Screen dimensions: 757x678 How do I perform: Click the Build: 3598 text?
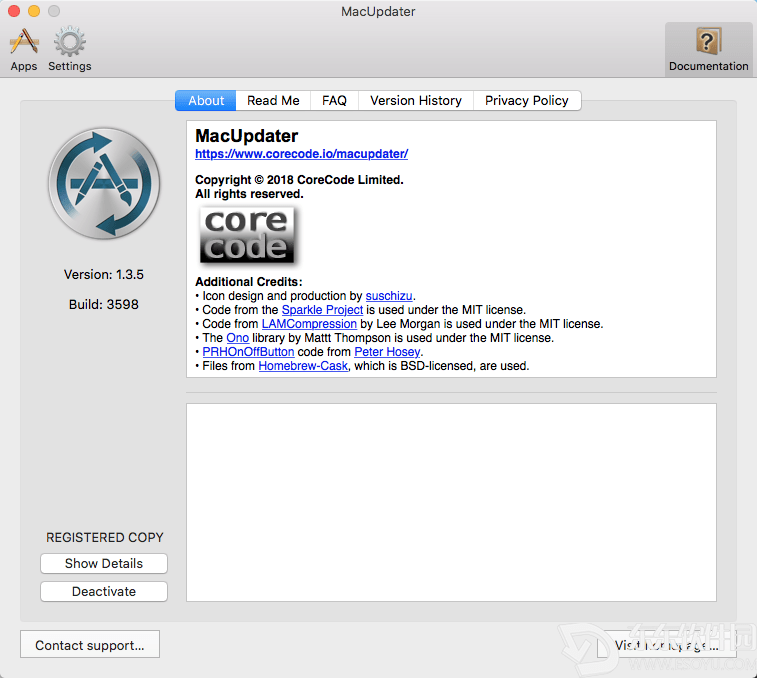tap(104, 305)
